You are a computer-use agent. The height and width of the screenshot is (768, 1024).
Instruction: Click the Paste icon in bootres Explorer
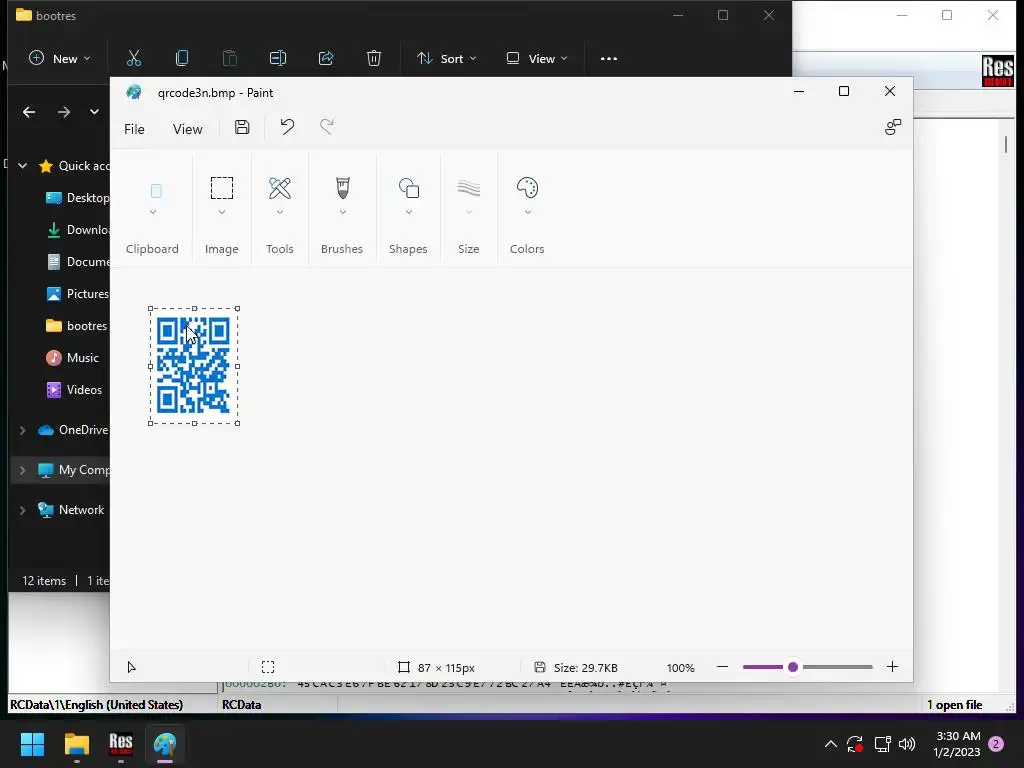pyautogui.click(x=230, y=59)
